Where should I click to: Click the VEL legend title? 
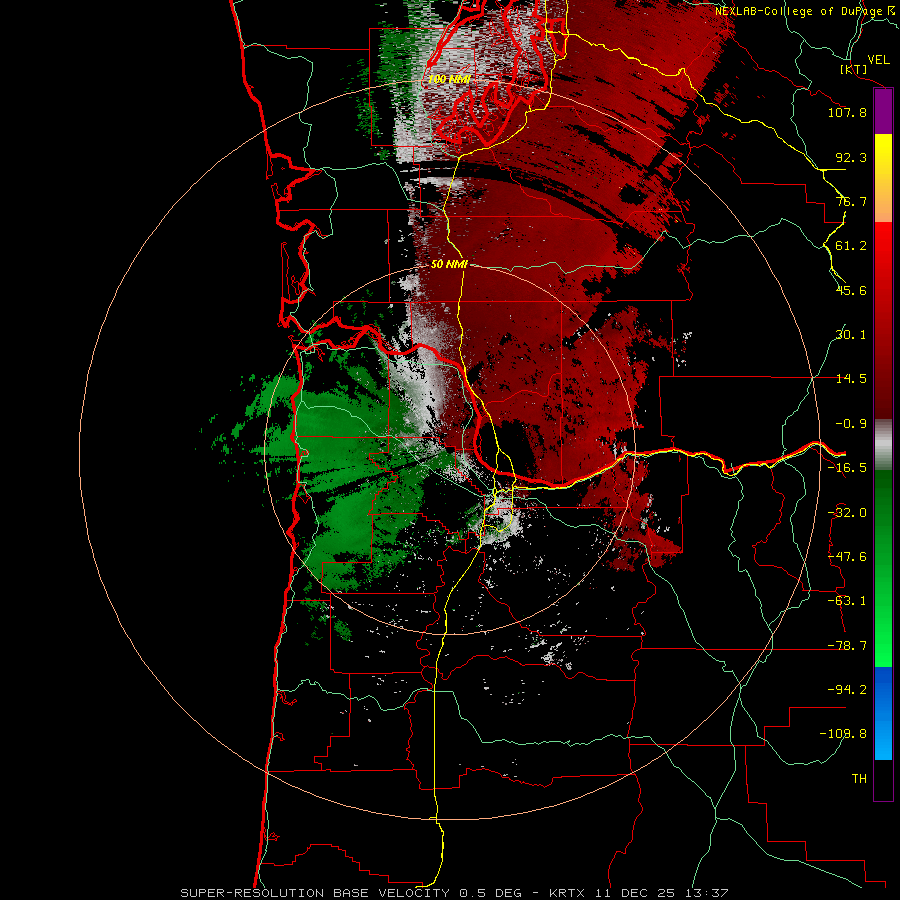878,59
